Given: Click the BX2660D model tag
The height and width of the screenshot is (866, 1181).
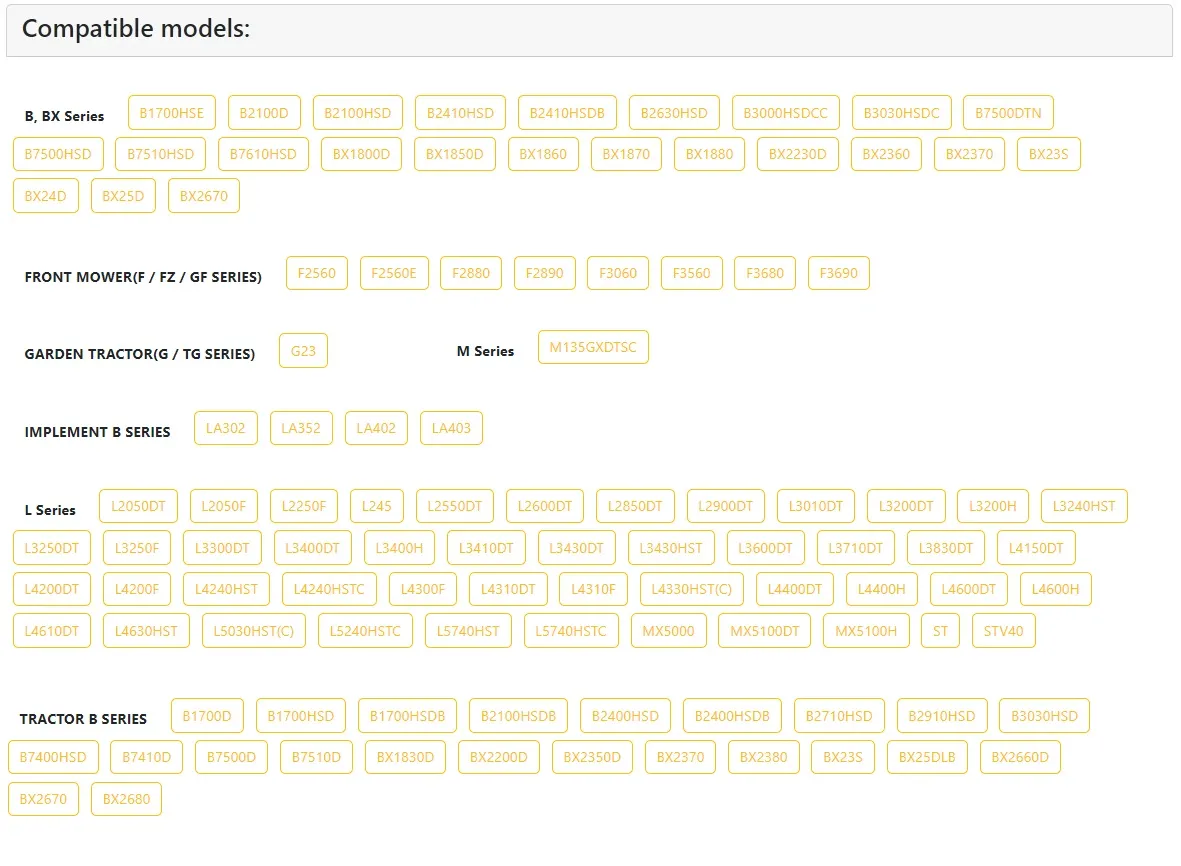Looking at the screenshot, I should 1021,757.
